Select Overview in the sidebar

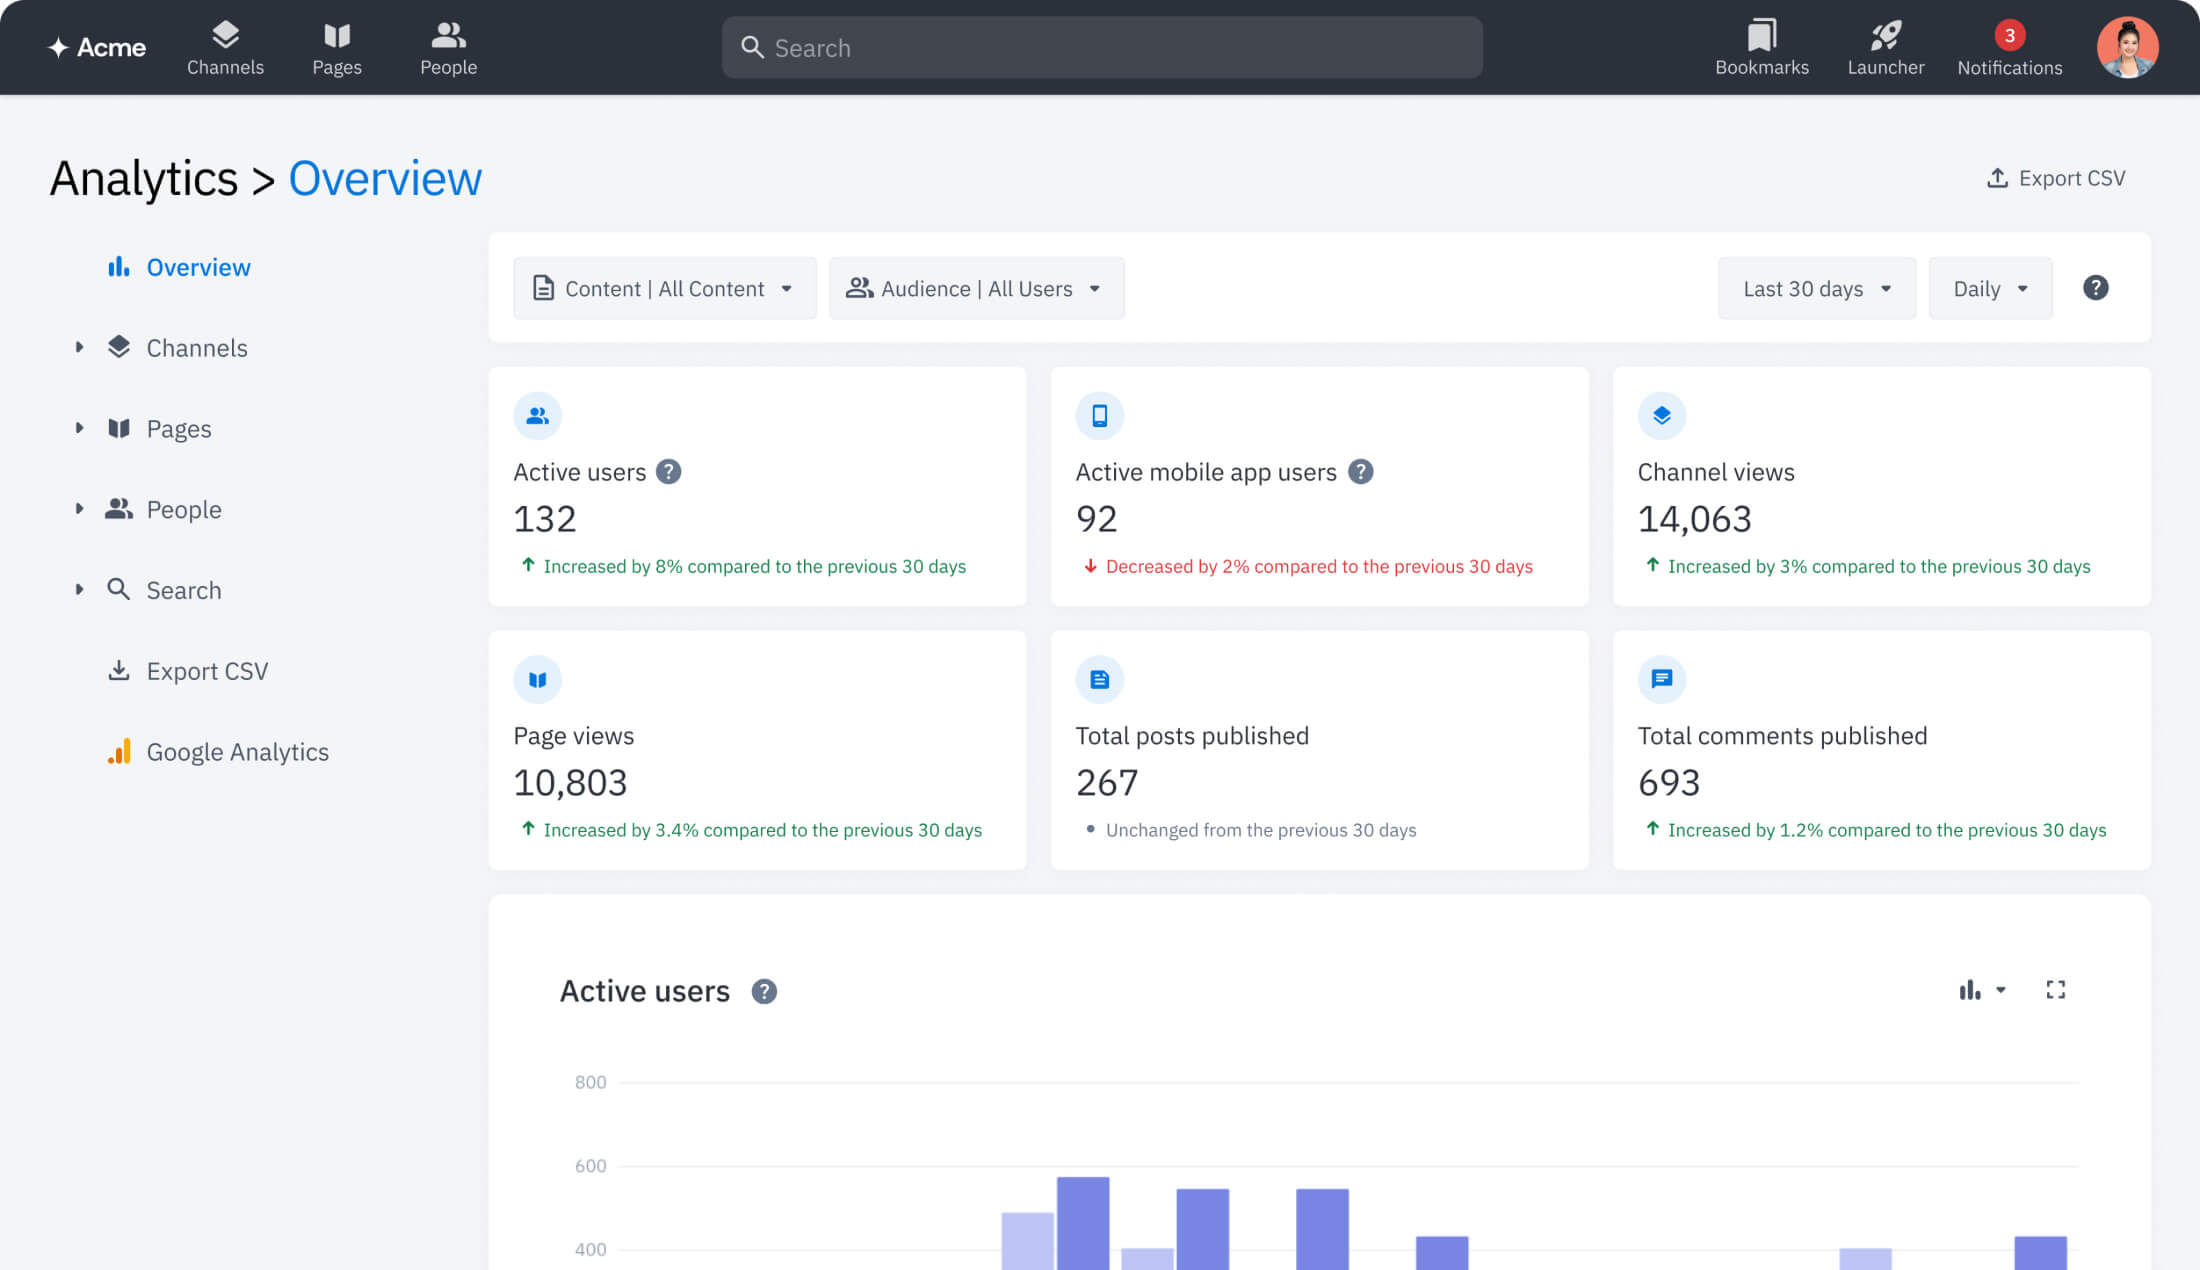pyautogui.click(x=198, y=267)
